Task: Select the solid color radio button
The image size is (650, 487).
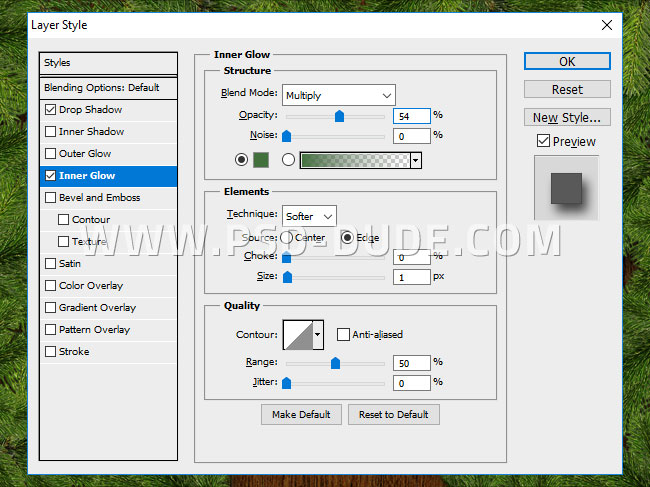Action: (x=241, y=160)
